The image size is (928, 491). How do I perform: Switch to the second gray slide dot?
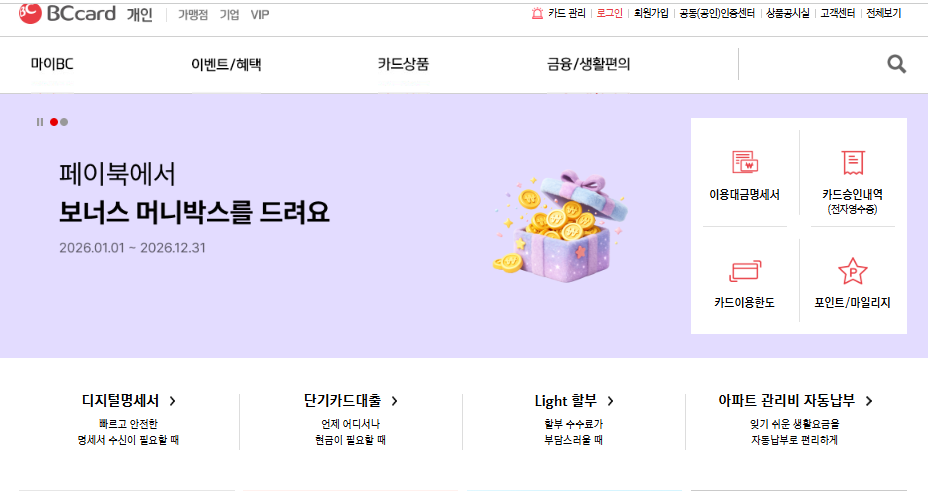tap(64, 122)
